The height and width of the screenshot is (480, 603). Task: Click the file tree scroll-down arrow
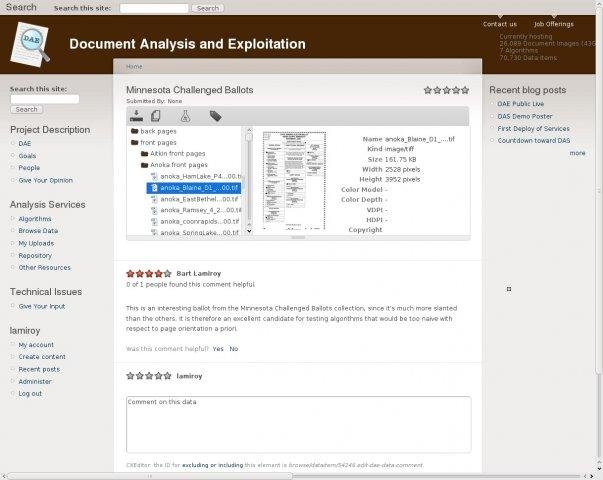point(249,231)
